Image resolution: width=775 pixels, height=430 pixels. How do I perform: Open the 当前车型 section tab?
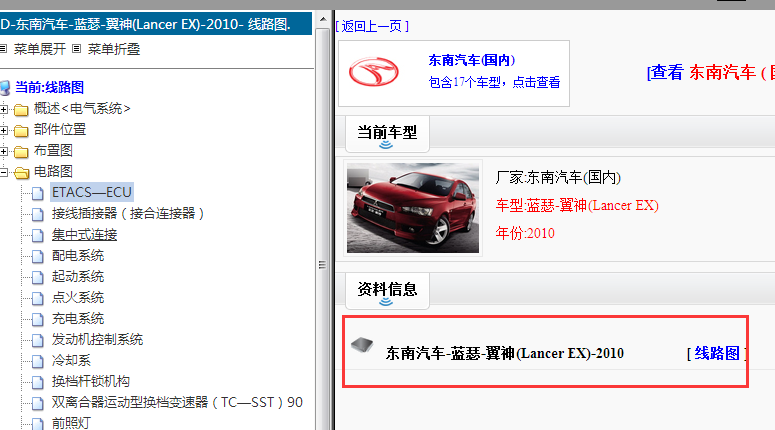(387, 133)
